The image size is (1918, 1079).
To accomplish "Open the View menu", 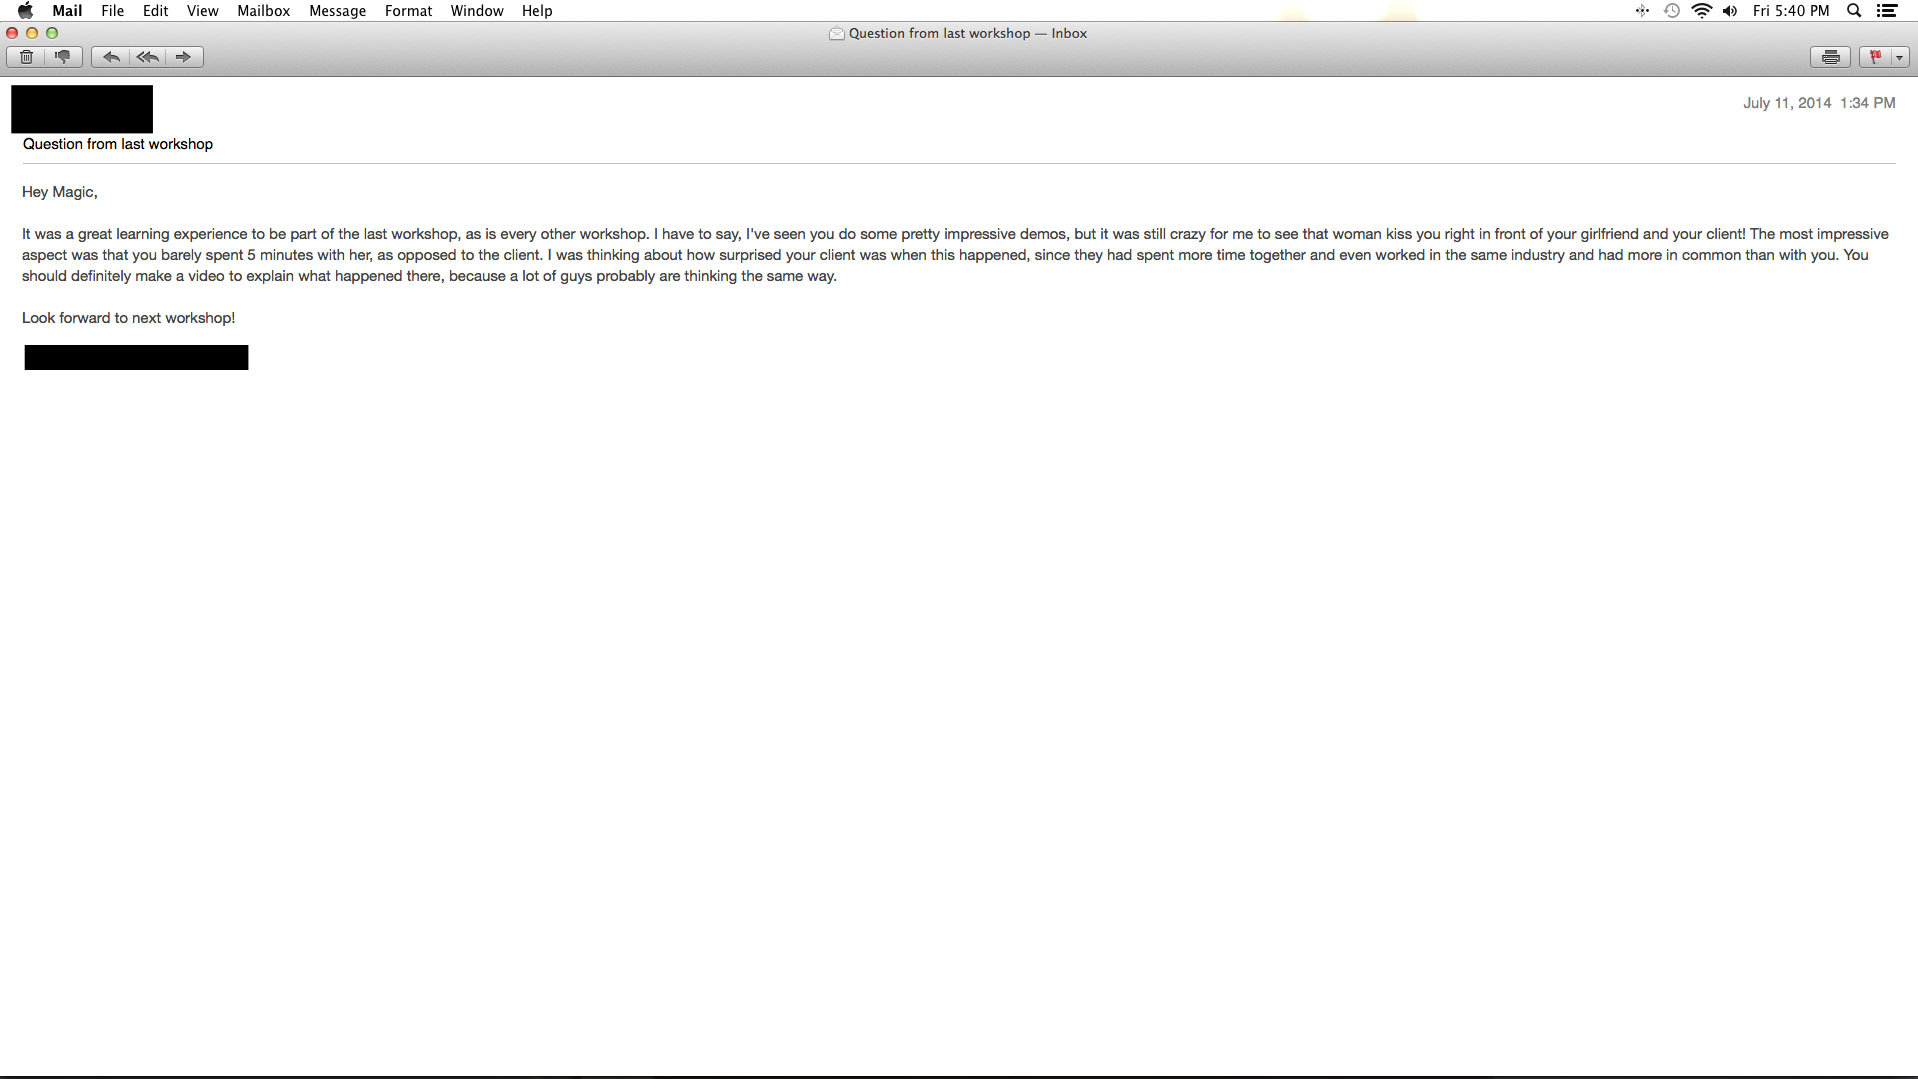I will 202,11.
